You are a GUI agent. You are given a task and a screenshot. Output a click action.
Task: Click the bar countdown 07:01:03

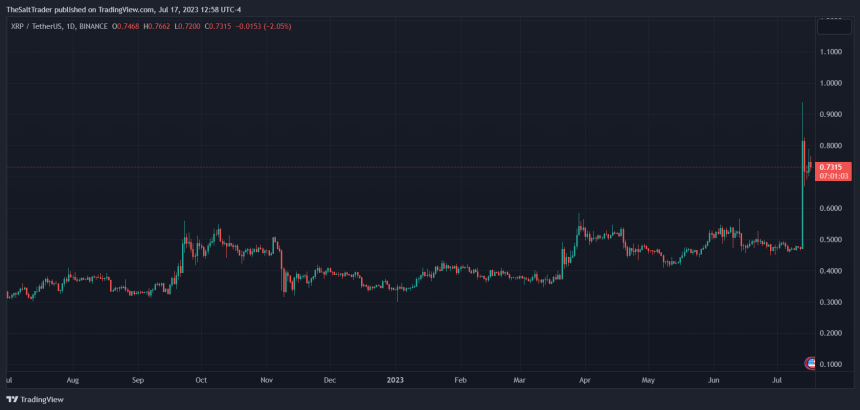(834, 176)
